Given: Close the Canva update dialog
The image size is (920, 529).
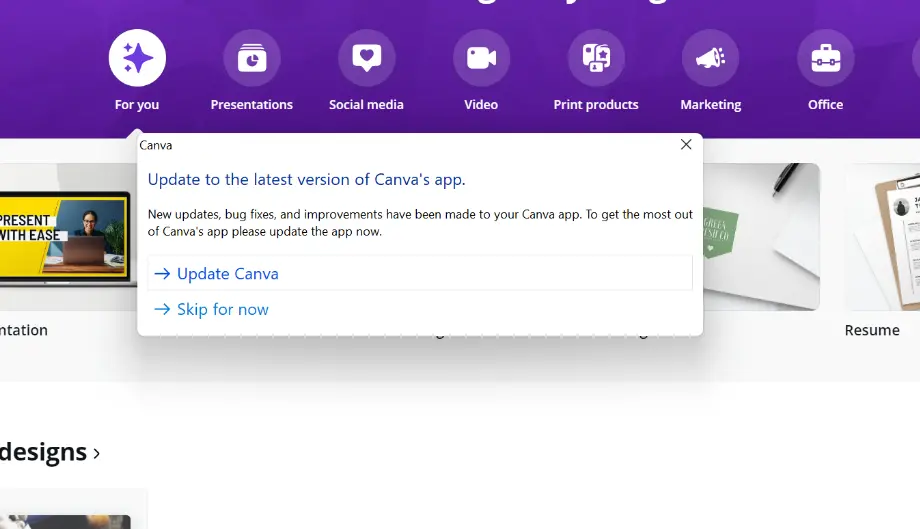Looking at the screenshot, I should pos(686,144).
